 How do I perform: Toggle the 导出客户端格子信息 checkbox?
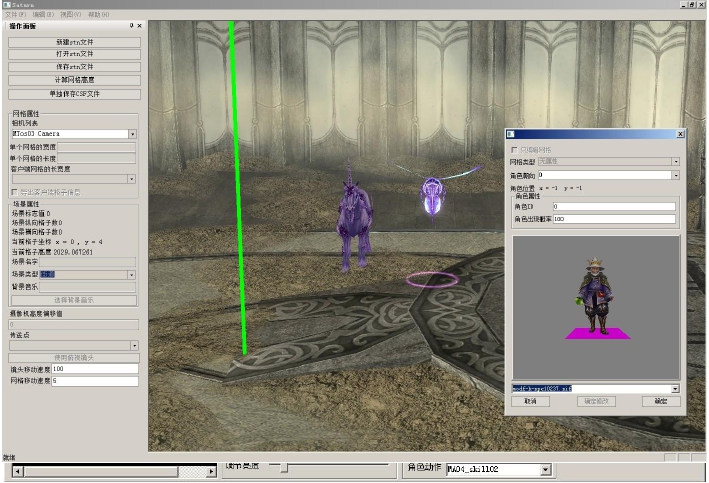click(x=14, y=192)
